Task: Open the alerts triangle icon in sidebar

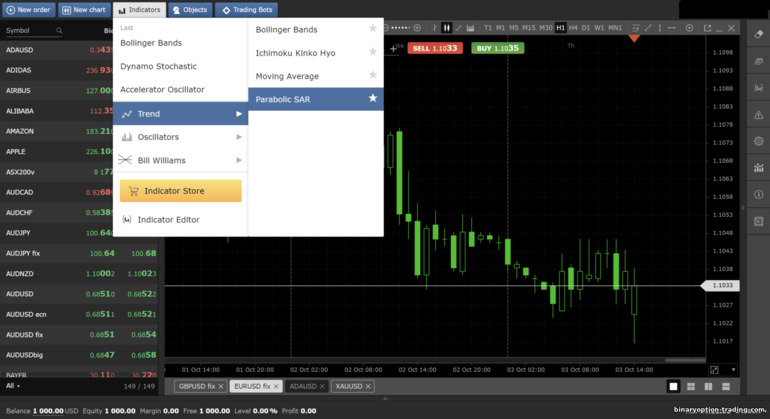Action: click(x=759, y=115)
